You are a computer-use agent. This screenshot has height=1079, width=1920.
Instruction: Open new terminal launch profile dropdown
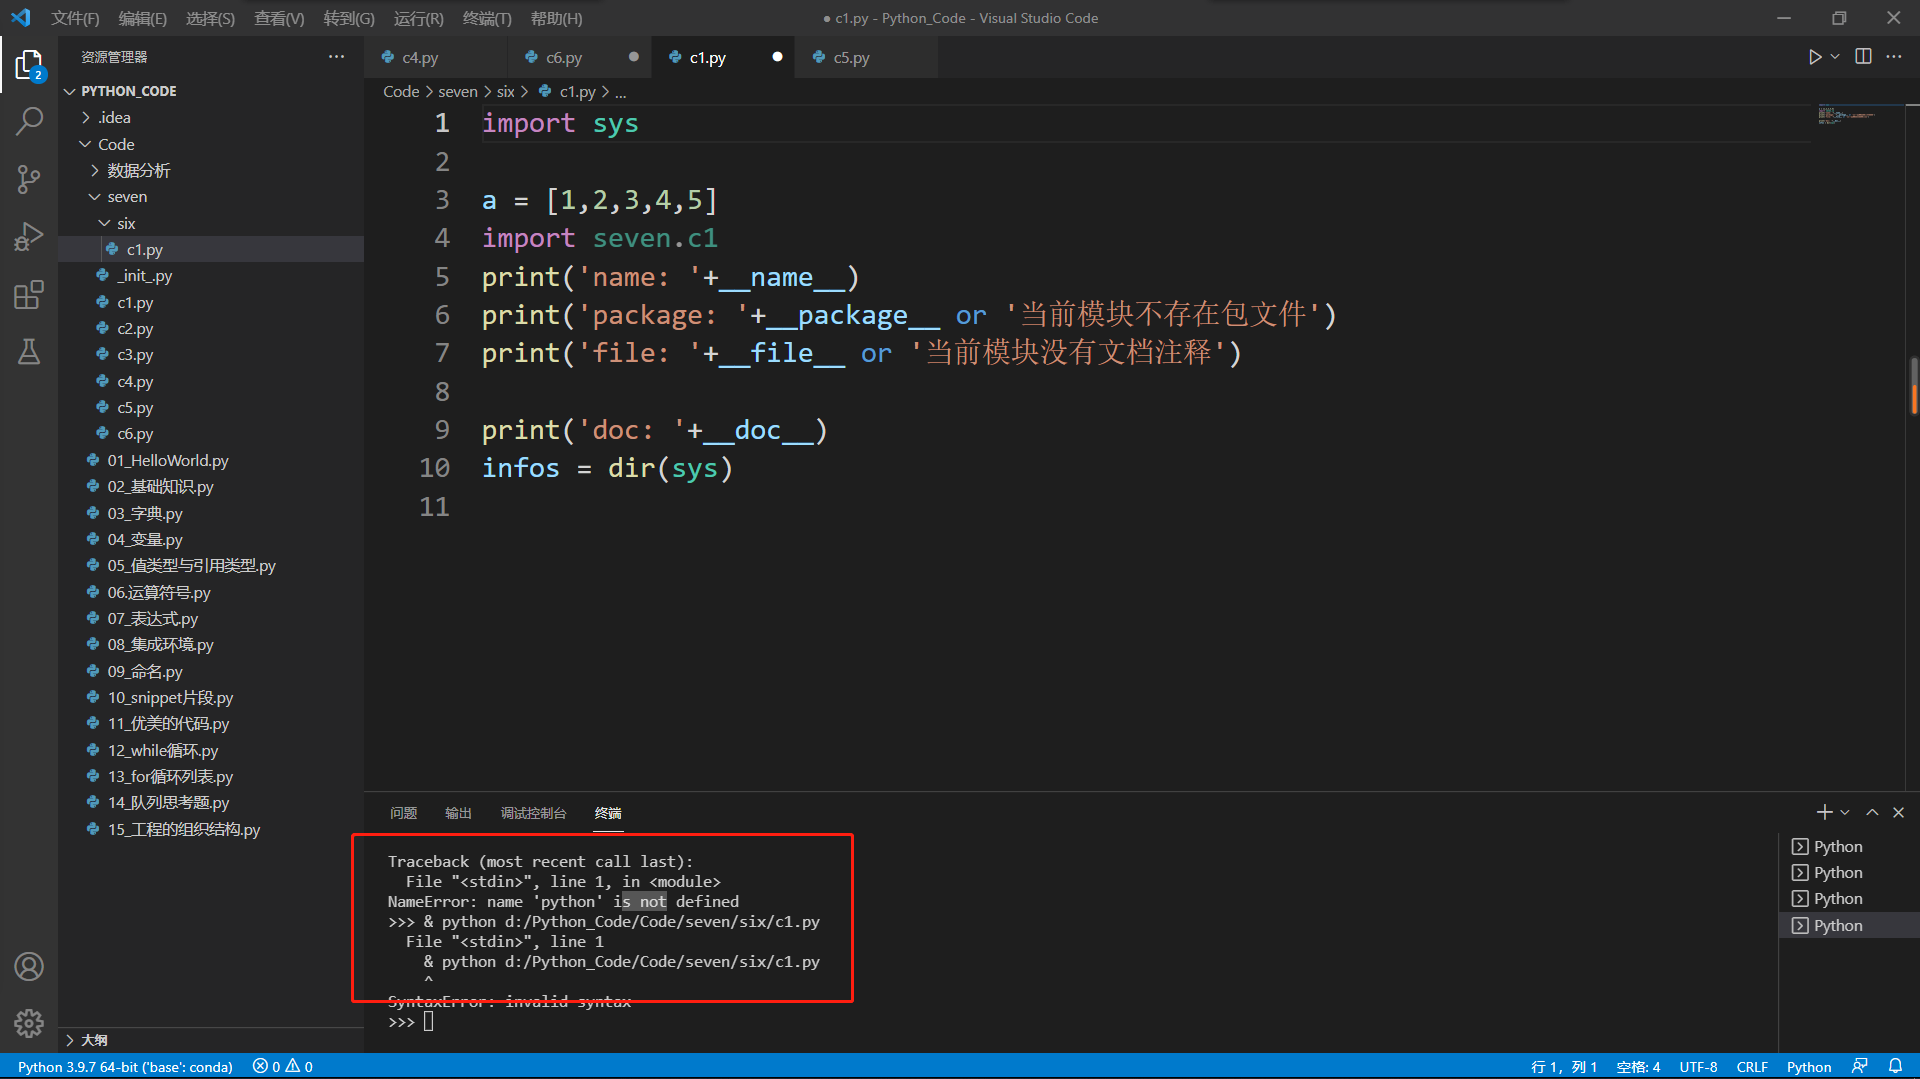click(x=1845, y=812)
